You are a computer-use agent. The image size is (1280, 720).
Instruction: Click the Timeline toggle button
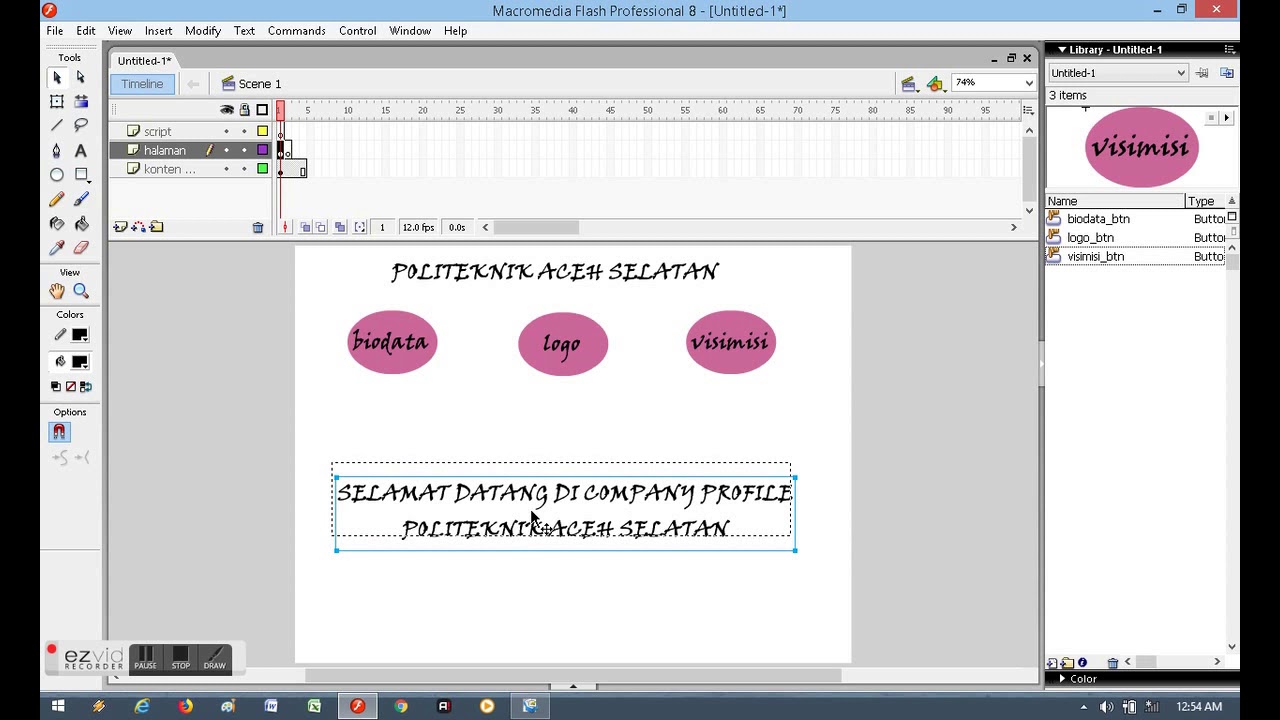(142, 84)
